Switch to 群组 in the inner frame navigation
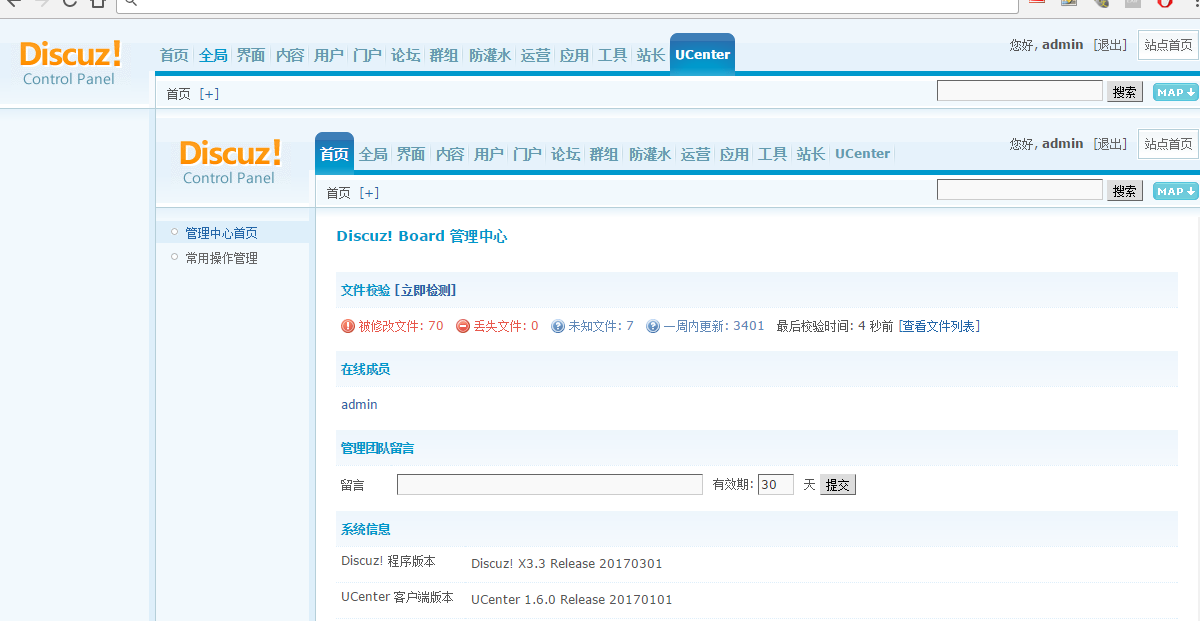The image size is (1200, 621). [604, 154]
